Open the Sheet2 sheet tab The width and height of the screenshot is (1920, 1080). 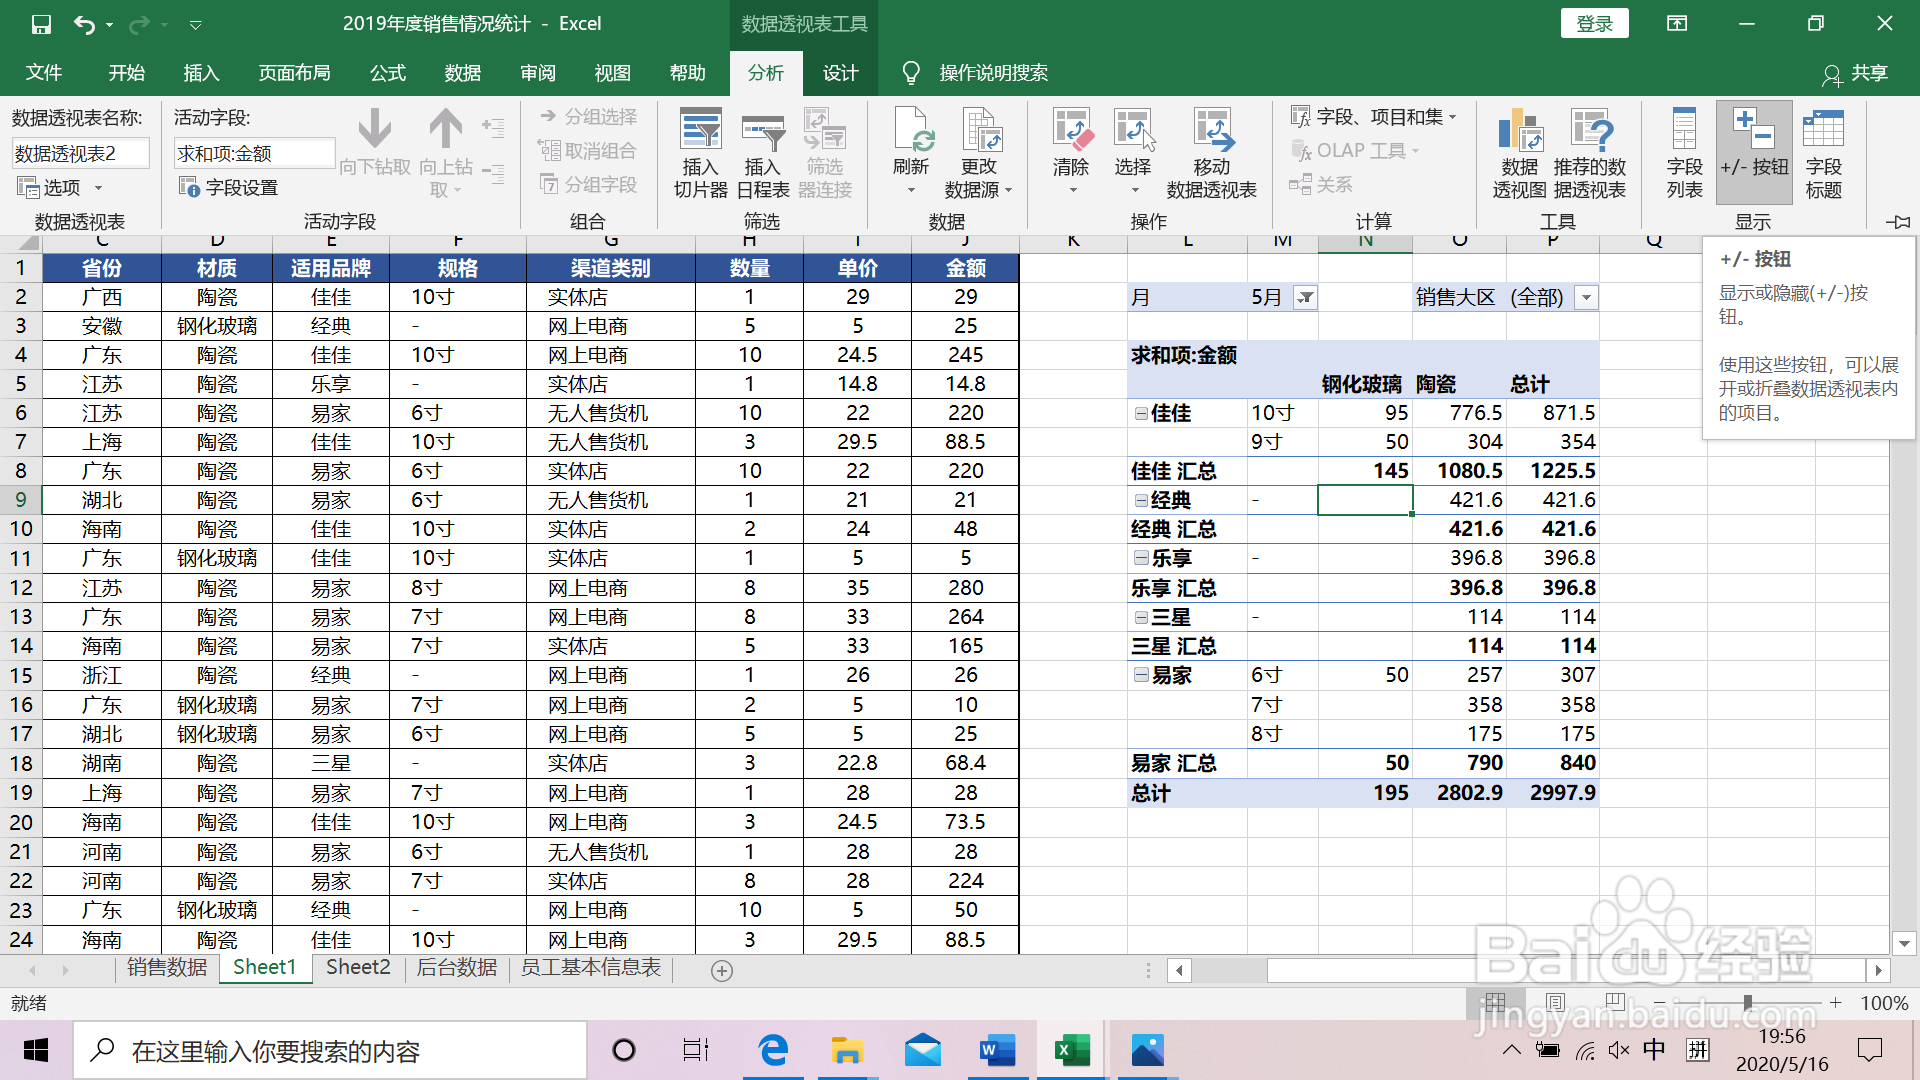[358, 967]
